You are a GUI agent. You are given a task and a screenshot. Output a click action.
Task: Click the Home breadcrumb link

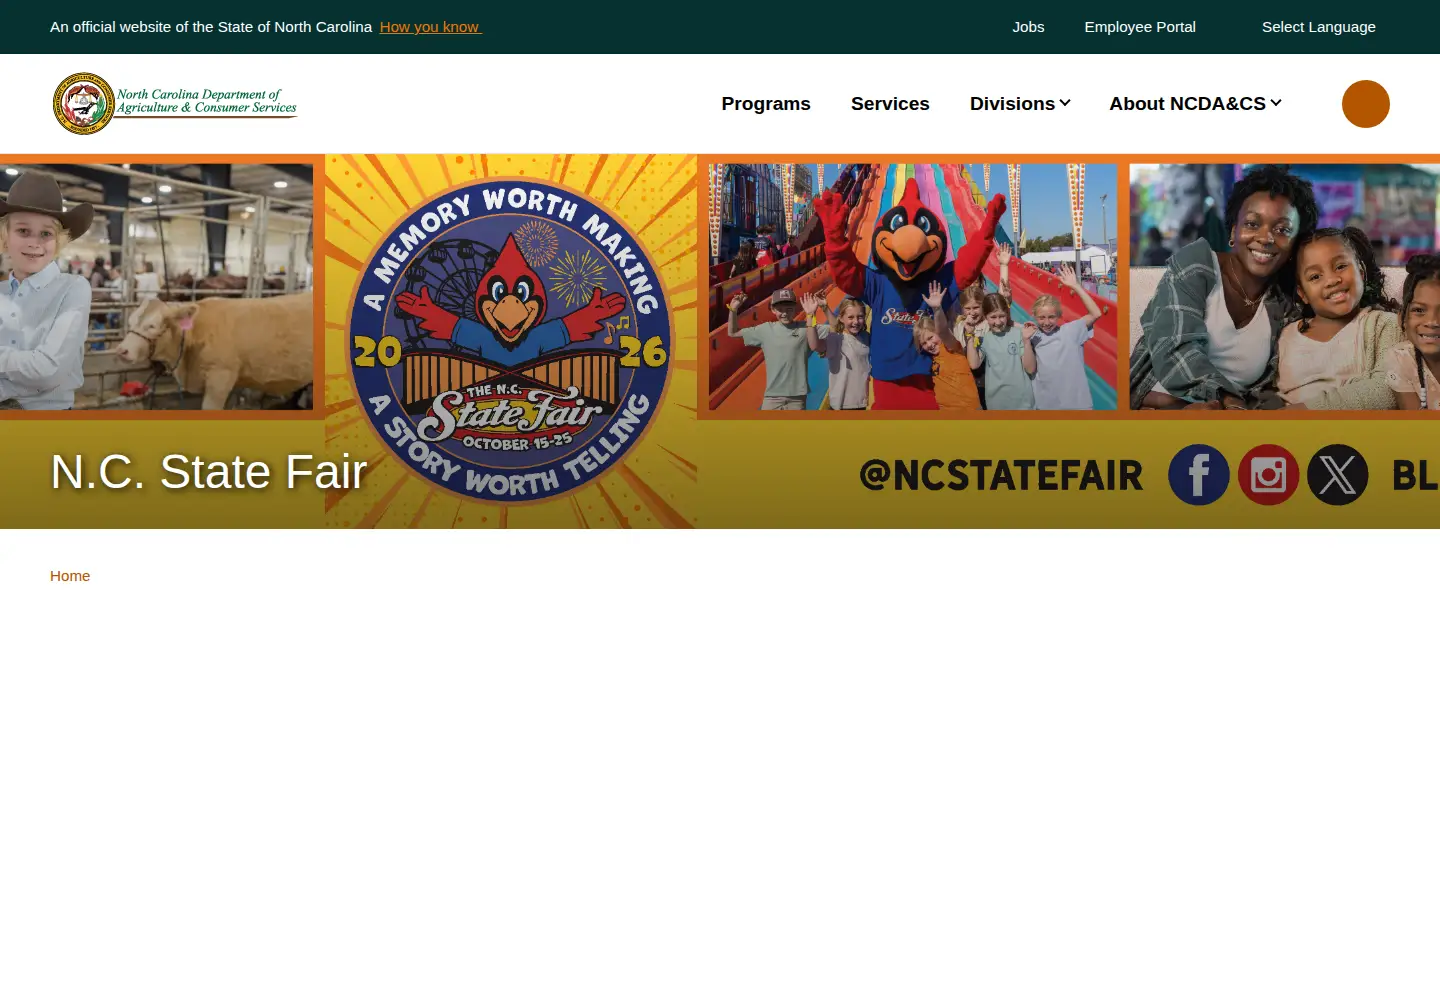pyautogui.click(x=70, y=576)
